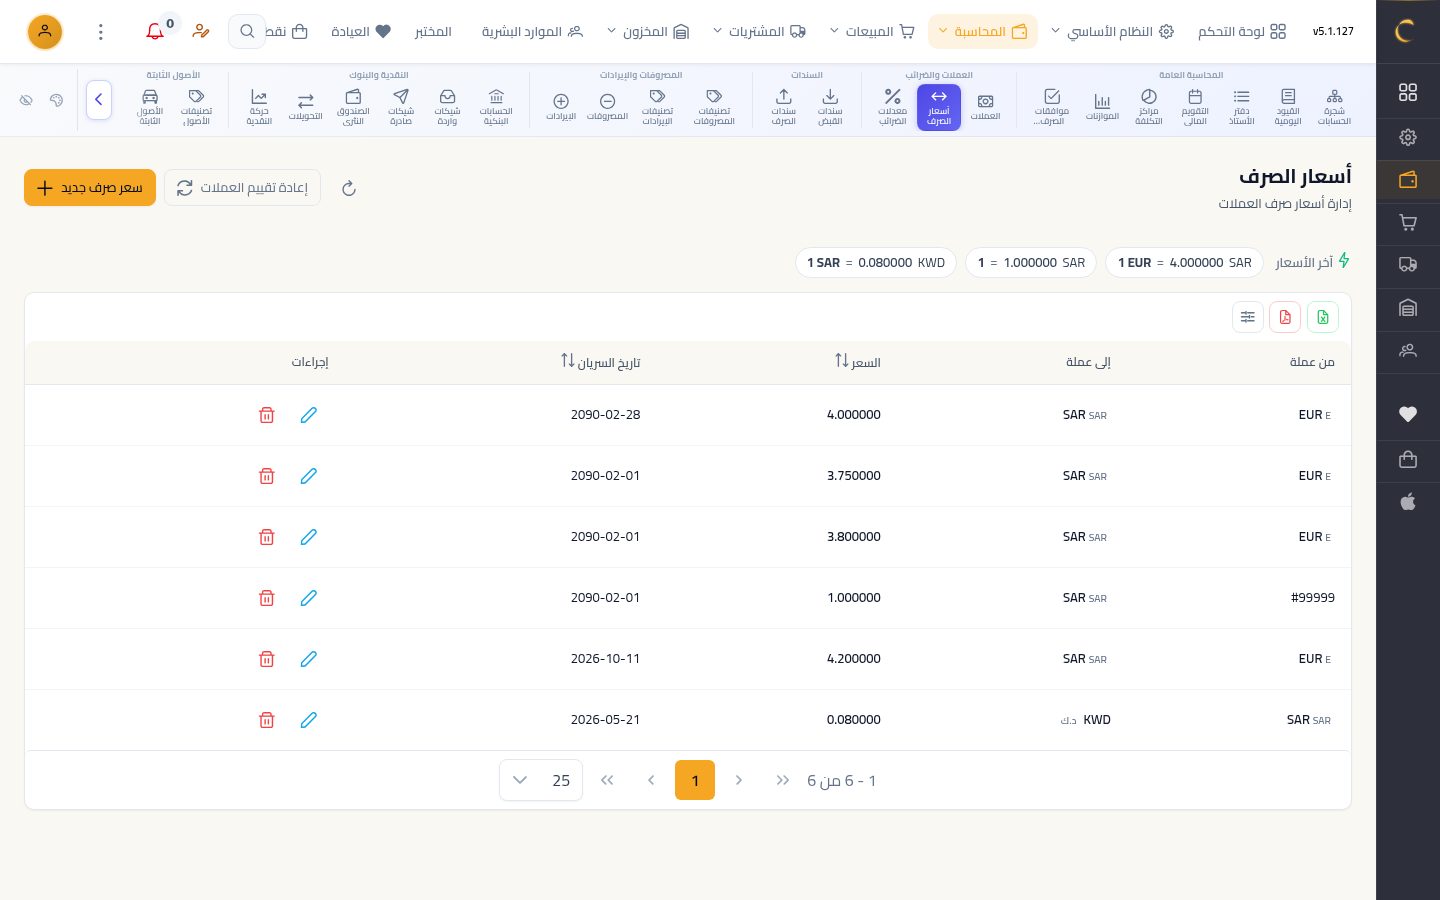Screen dimensions: 1440x900
Task: Open Outgoing Cheques (شيكات صادرة)
Action: (401, 106)
